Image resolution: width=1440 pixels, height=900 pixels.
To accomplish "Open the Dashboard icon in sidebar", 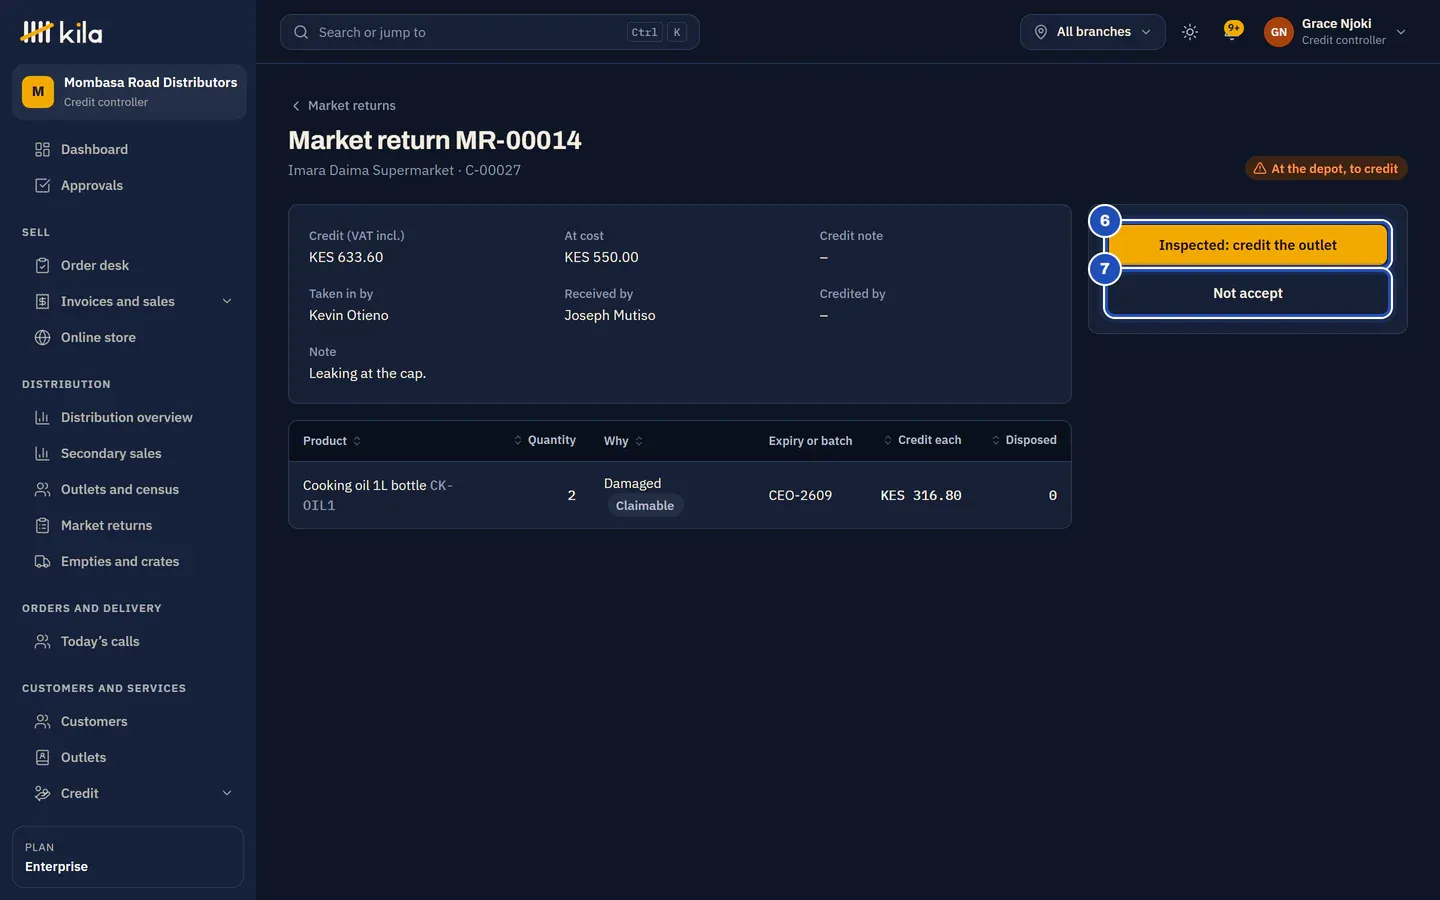I will click(42, 150).
